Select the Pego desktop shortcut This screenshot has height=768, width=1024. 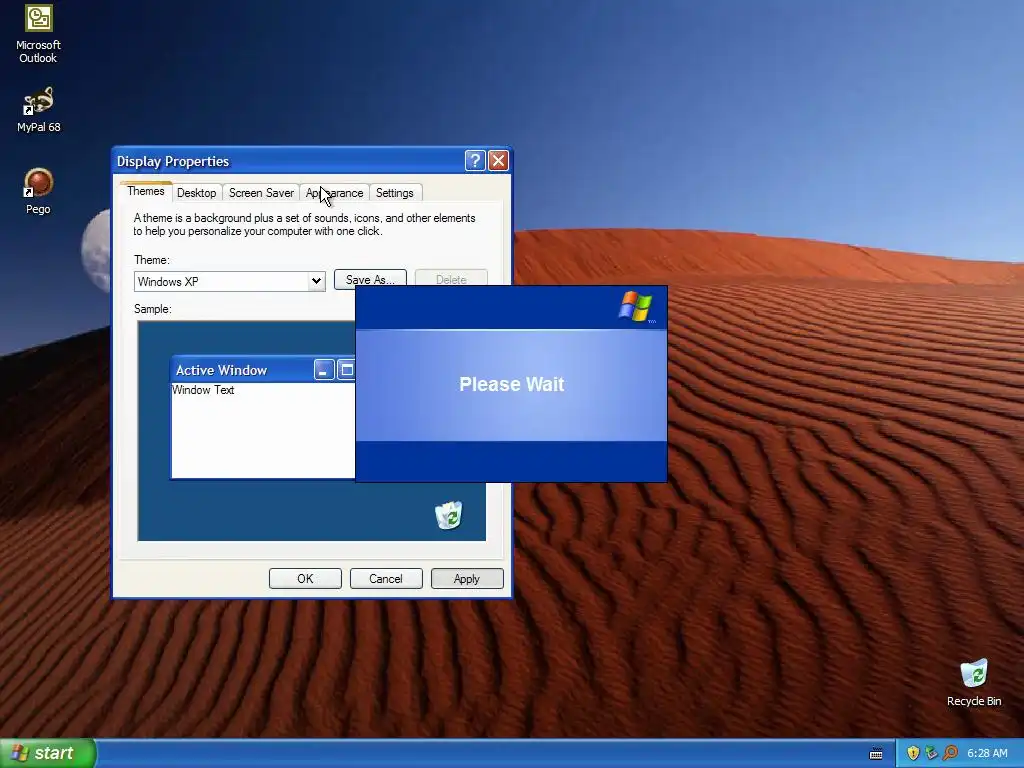click(38, 191)
